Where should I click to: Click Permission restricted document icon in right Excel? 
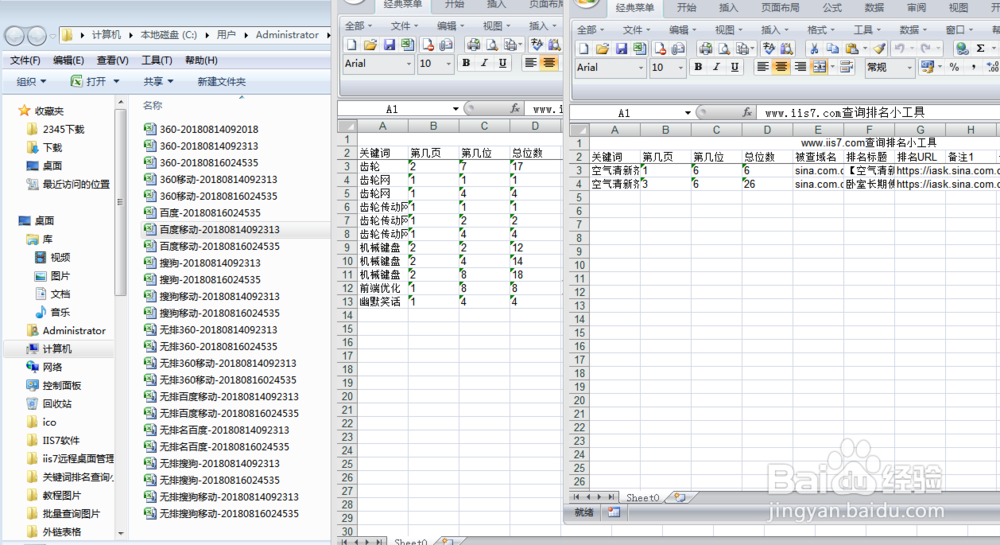660,48
